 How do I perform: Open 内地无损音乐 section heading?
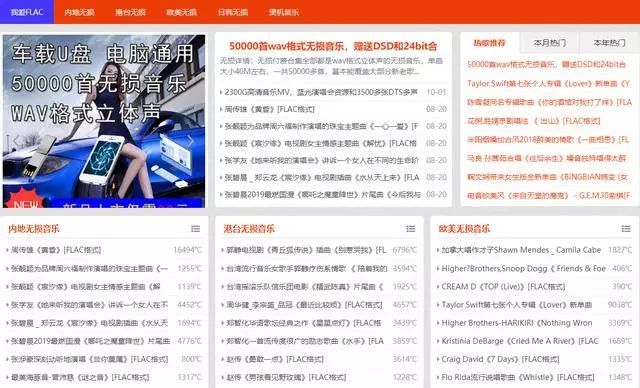click(x=34, y=229)
